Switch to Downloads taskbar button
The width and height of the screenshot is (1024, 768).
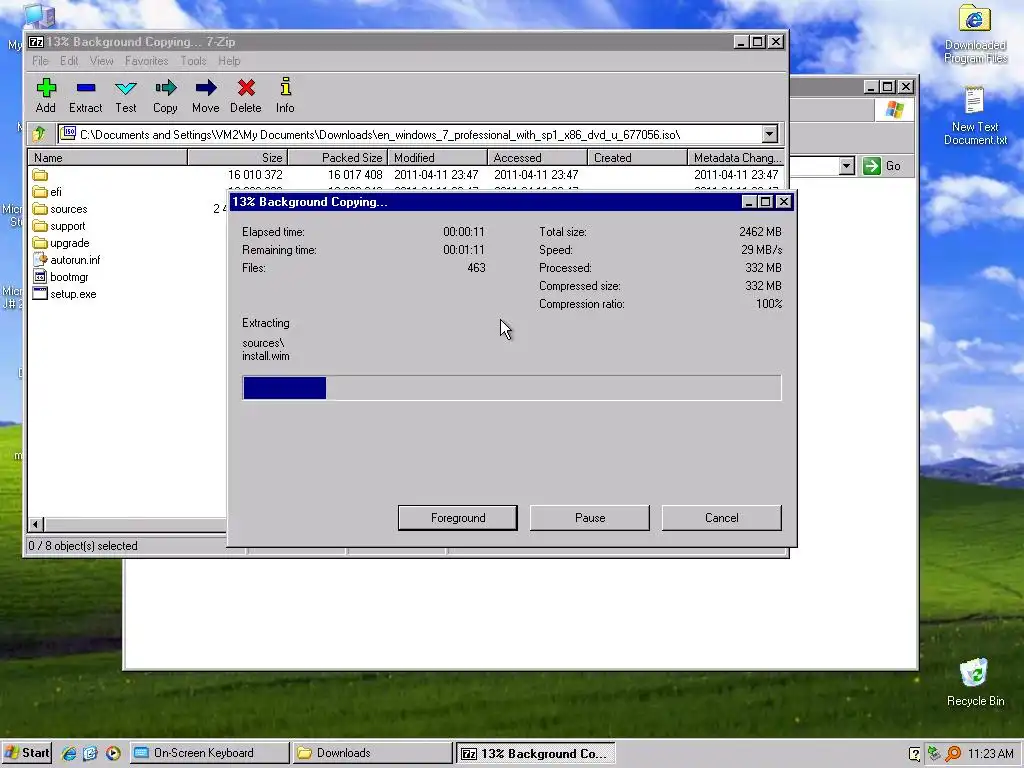pyautogui.click(x=372, y=753)
